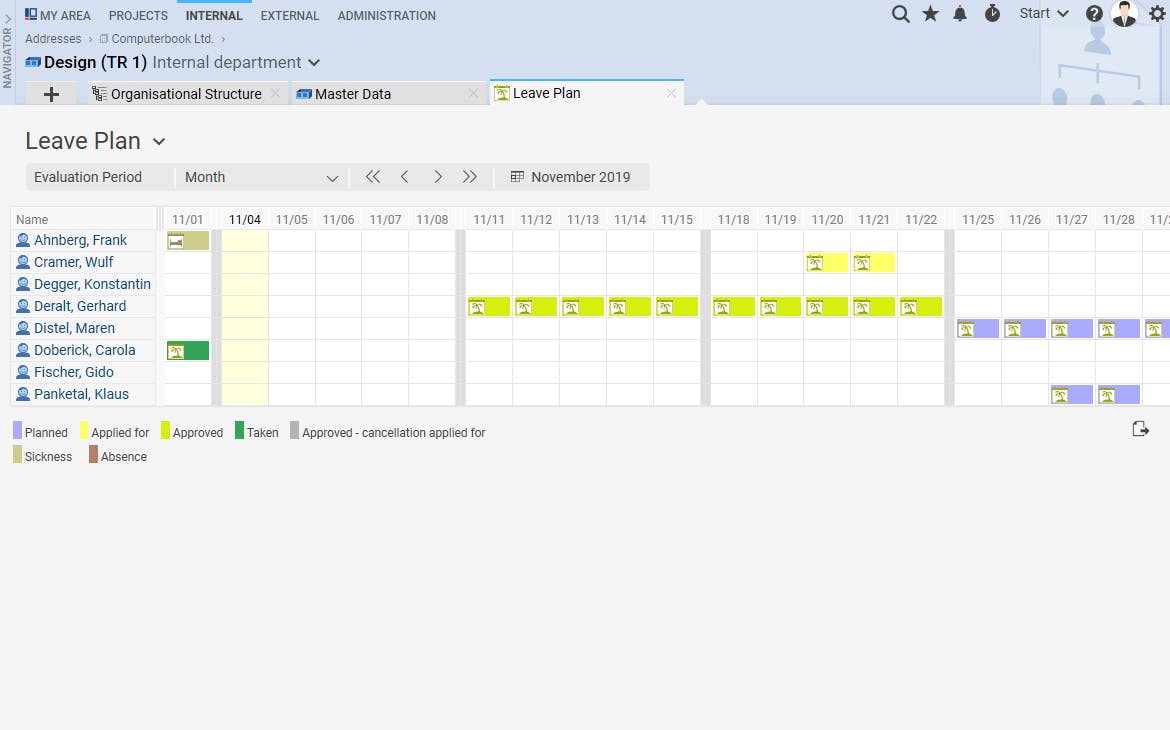
Task: Open Deralt, Gerhard employee link
Action: 80,306
